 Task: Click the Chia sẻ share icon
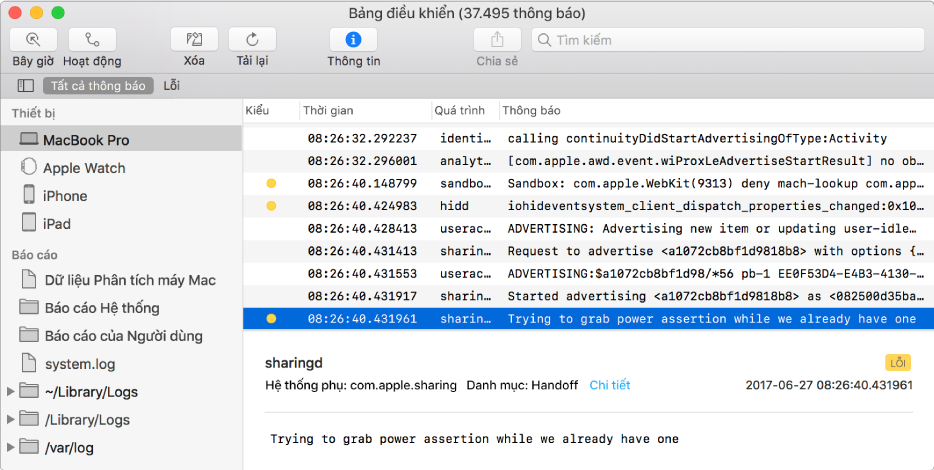click(497, 40)
